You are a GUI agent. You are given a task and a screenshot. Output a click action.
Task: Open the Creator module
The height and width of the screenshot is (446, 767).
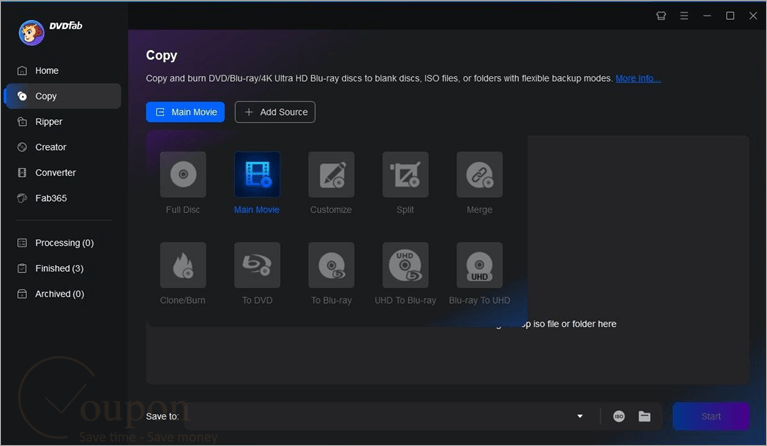(63, 147)
